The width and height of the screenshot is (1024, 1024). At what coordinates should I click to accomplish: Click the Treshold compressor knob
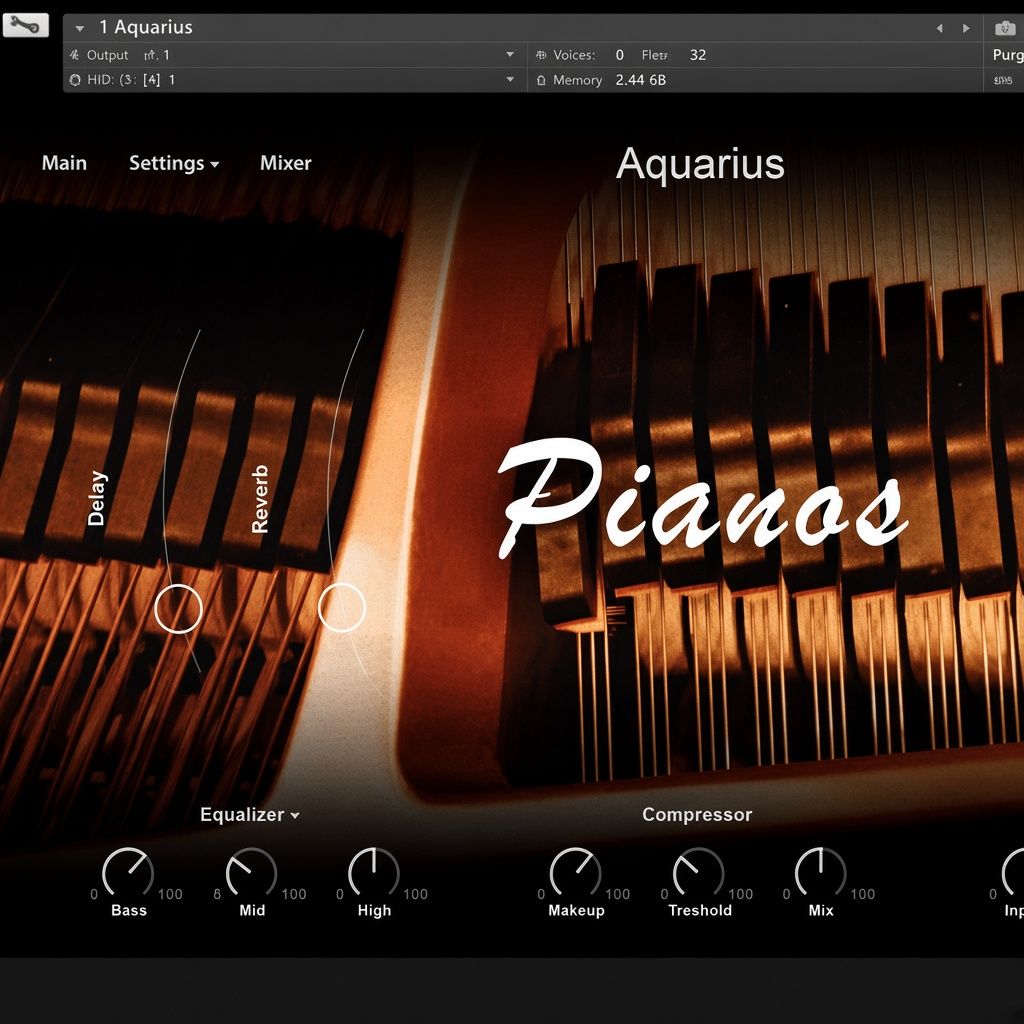(698, 872)
